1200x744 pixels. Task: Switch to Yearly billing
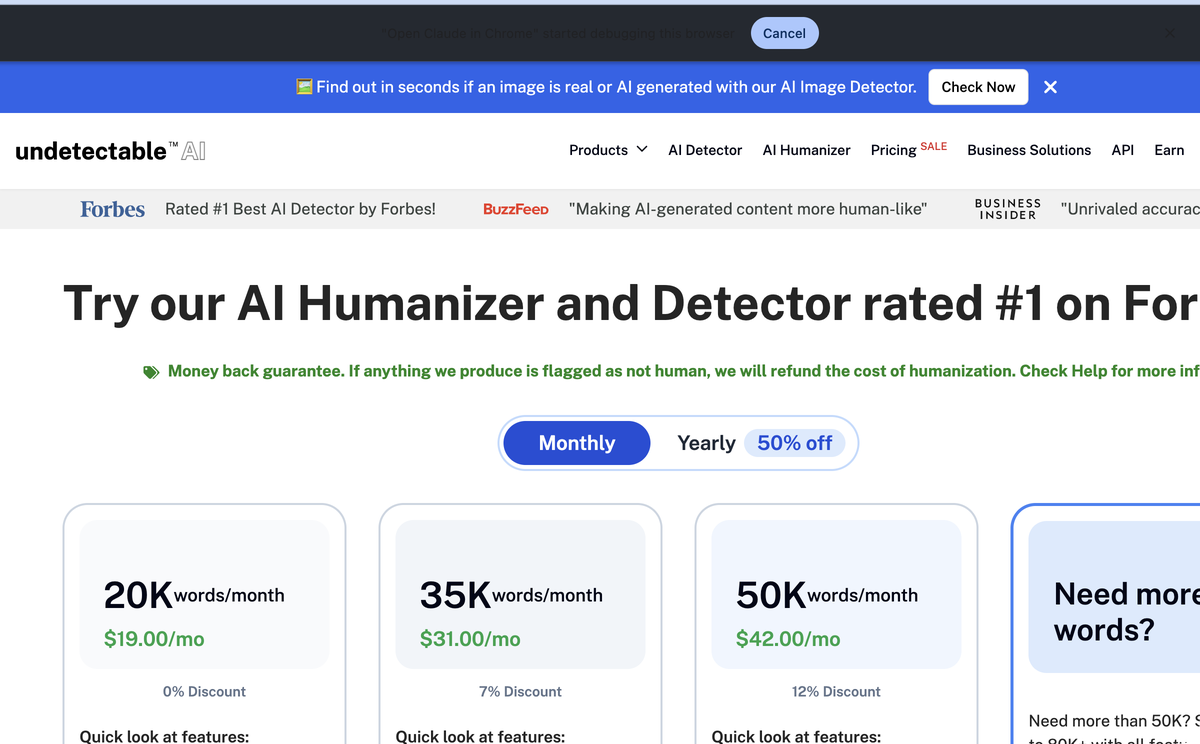pyautogui.click(x=706, y=443)
